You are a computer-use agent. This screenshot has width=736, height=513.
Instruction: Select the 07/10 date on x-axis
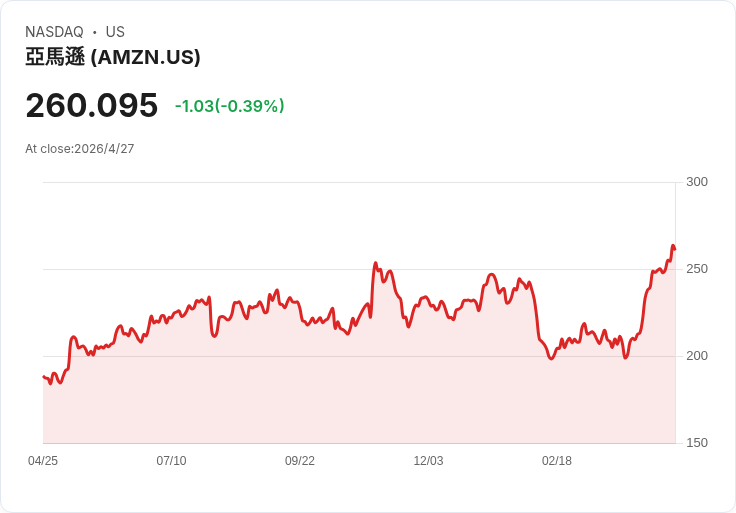(x=171, y=461)
